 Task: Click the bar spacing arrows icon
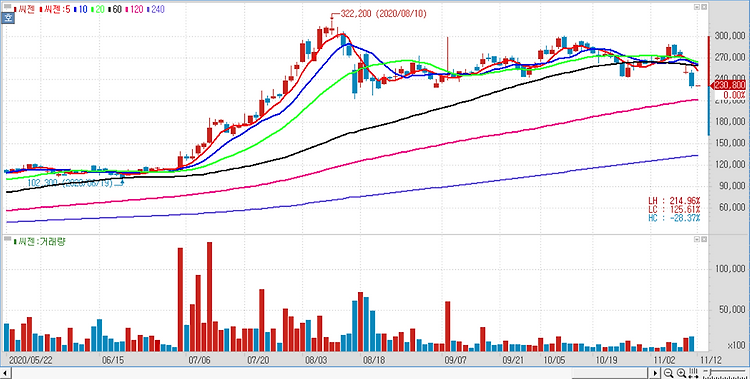(x=693, y=373)
